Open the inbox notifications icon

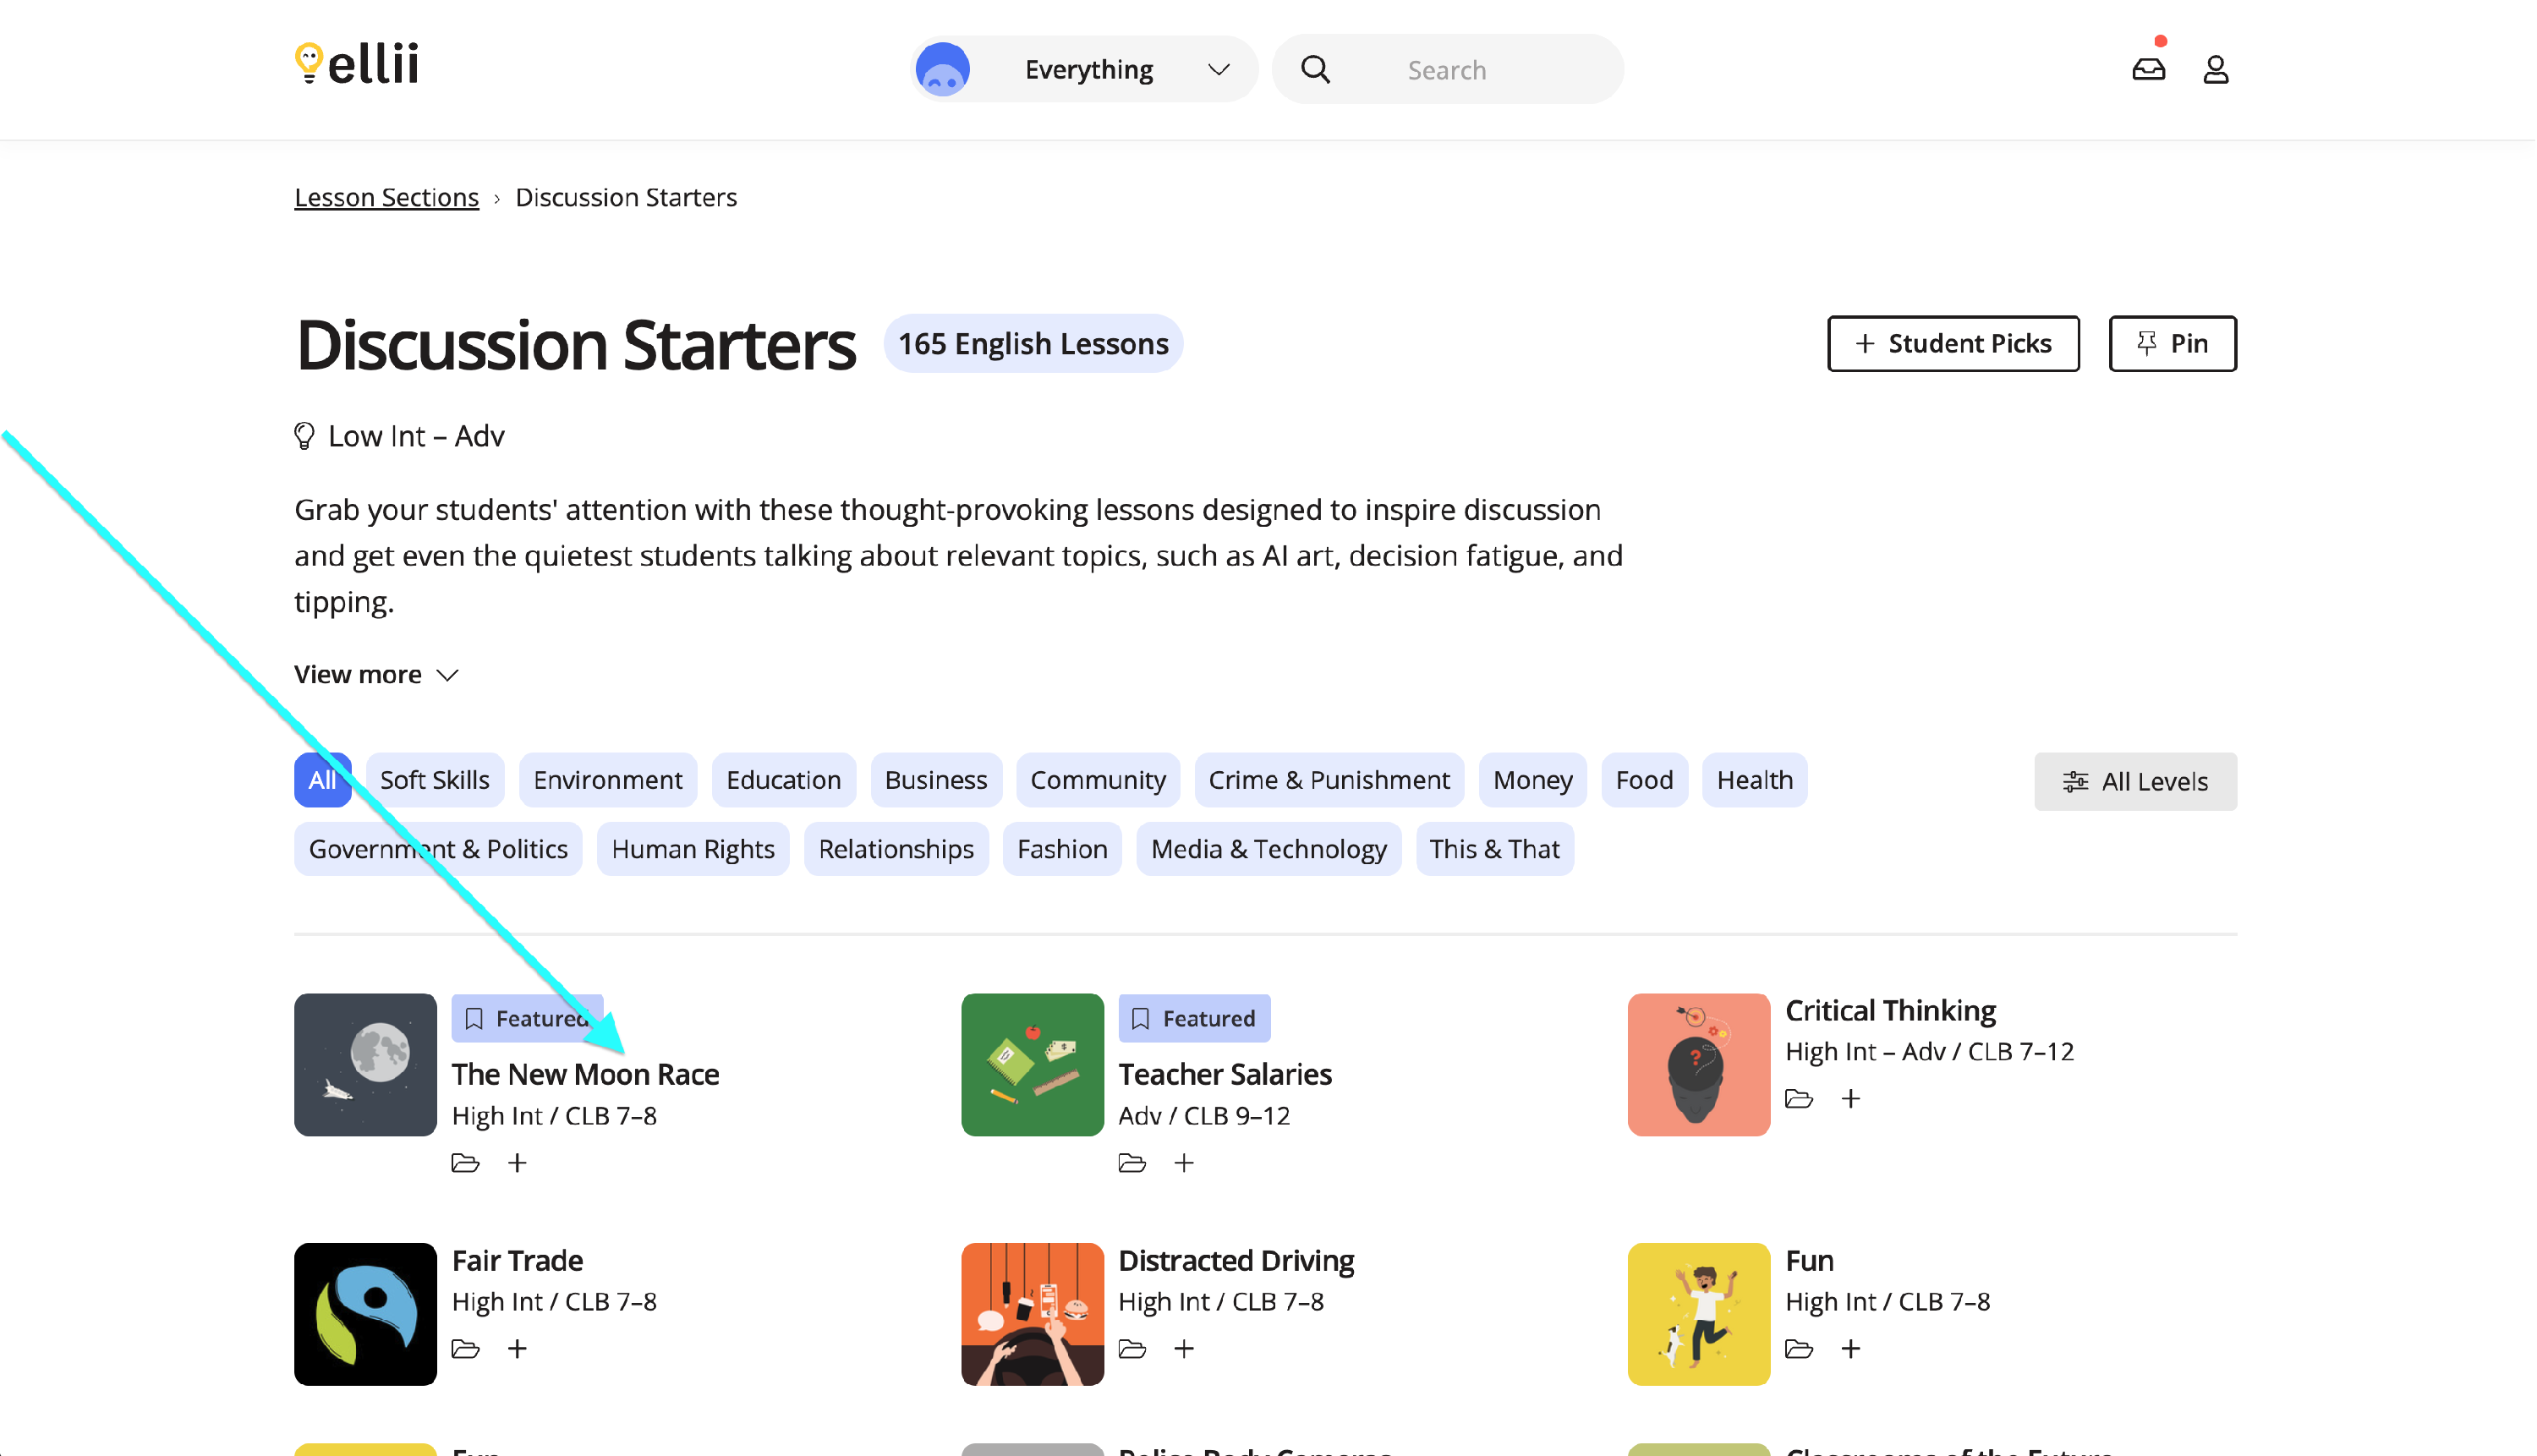point(2148,69)
